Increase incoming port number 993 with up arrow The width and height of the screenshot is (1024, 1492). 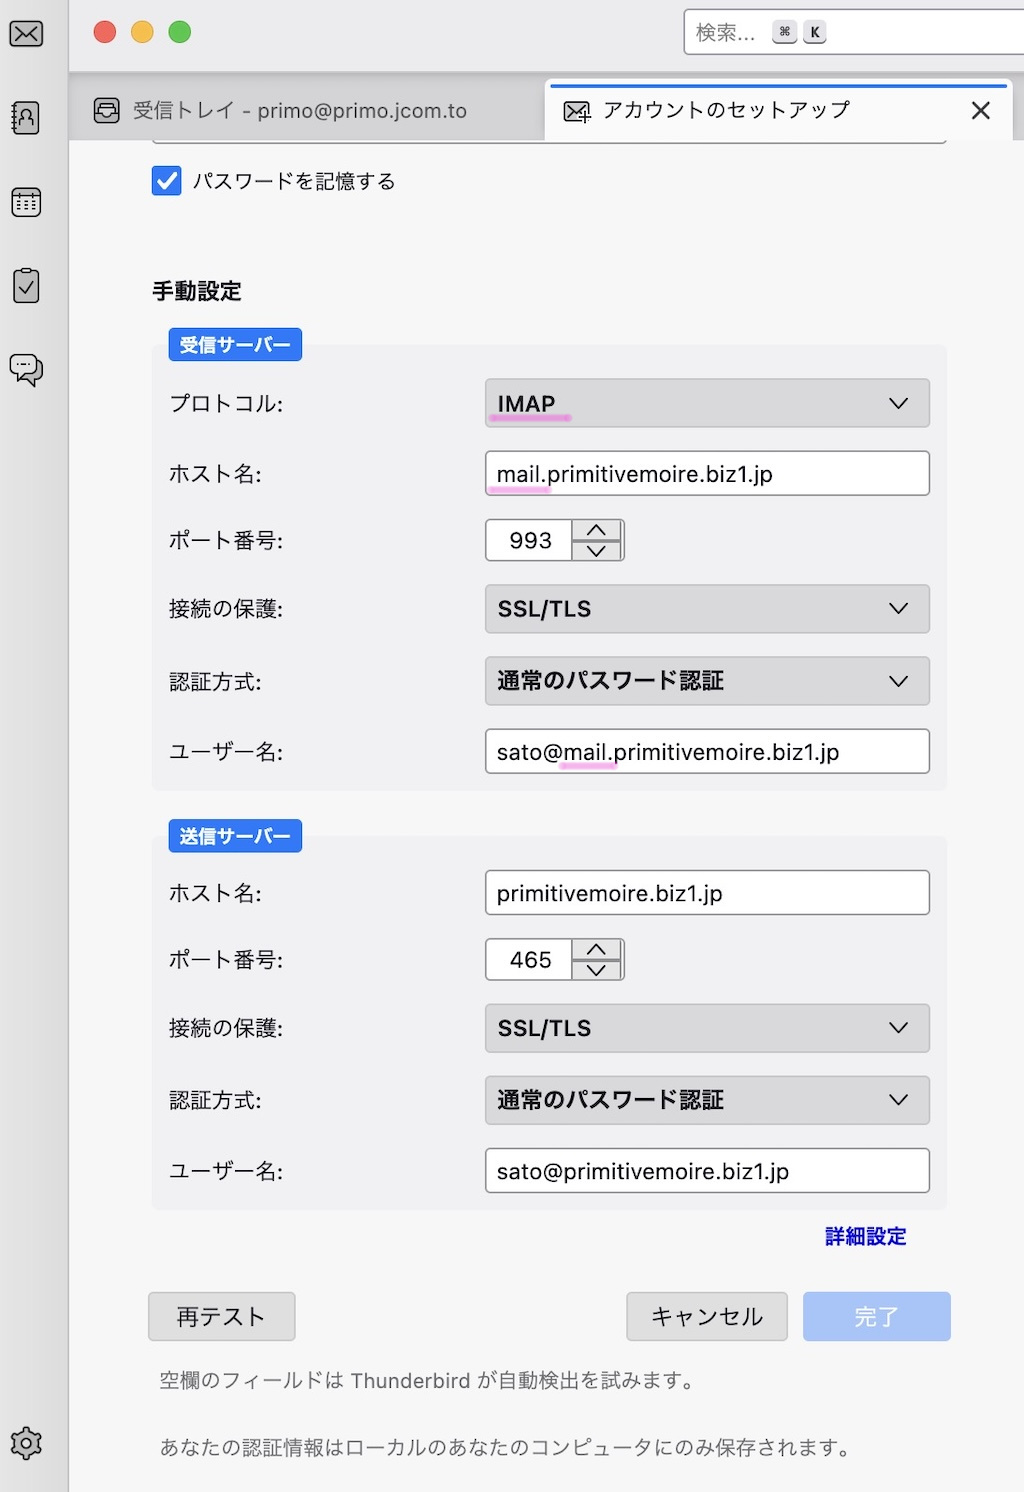click(x=597, y=530)
